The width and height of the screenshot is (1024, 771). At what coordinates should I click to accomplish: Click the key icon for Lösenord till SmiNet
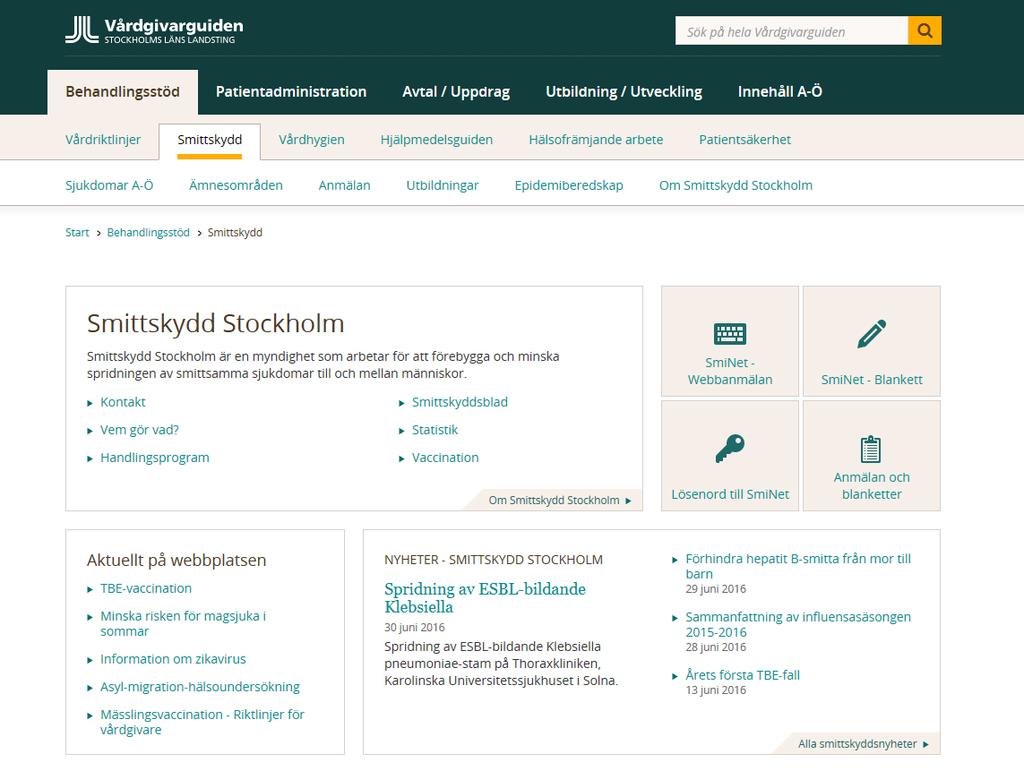pos(729,448)
